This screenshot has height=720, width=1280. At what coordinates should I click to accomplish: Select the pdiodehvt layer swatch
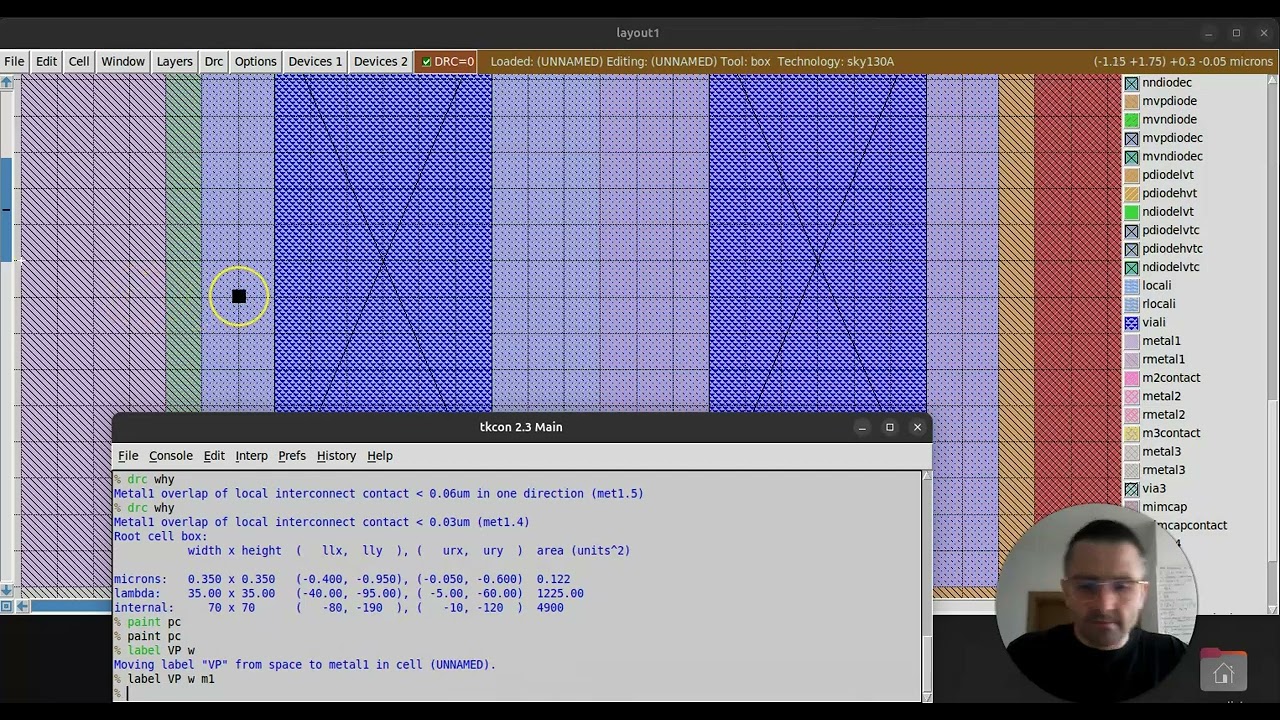click(1132, 194)
